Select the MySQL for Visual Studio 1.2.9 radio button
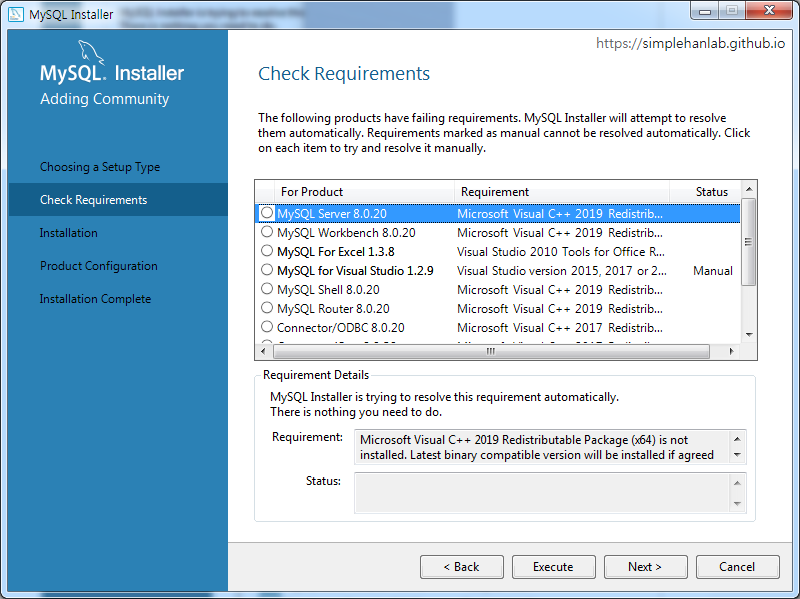Viewport: 800px width, 599px height. [267, 269]
